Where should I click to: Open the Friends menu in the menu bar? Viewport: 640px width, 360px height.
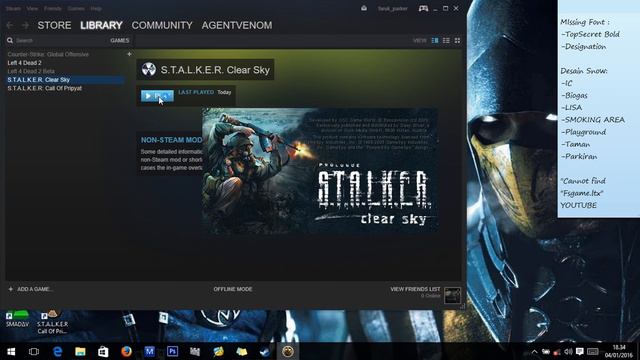(53, 8)
